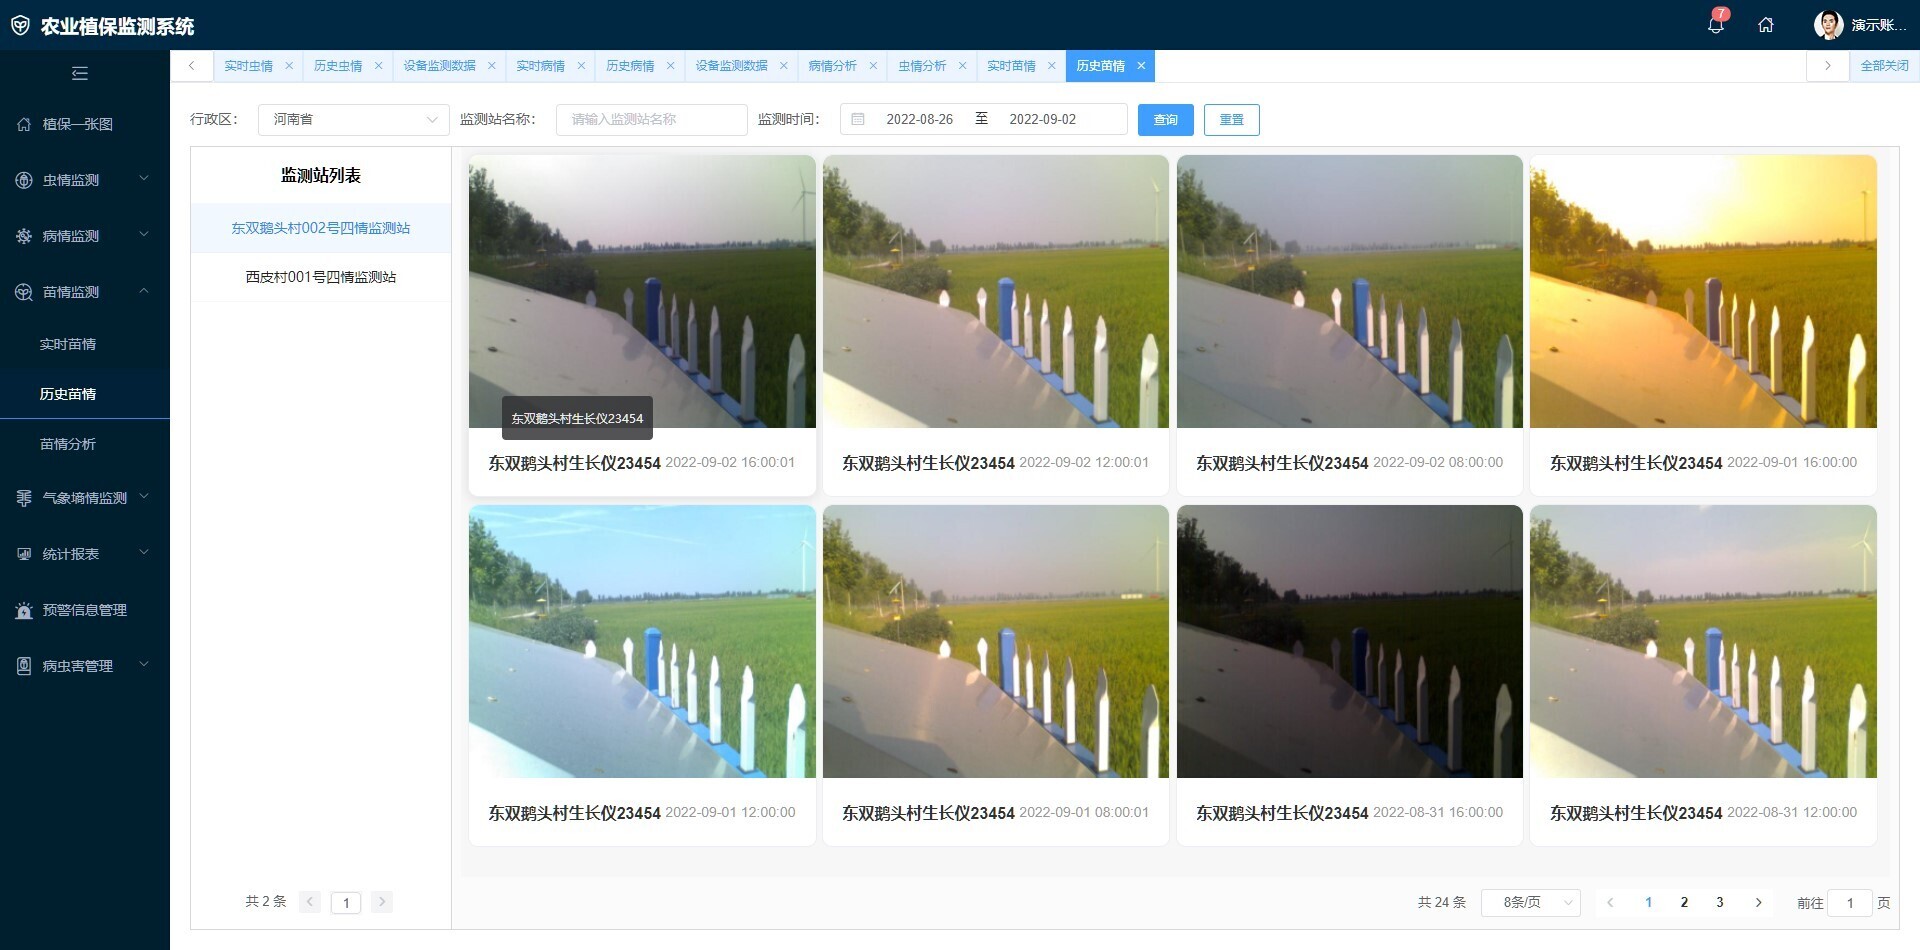Switch to the 虫情分析 tab
The width and height of the screenshot is (1920, 950).
coord(921,66)
